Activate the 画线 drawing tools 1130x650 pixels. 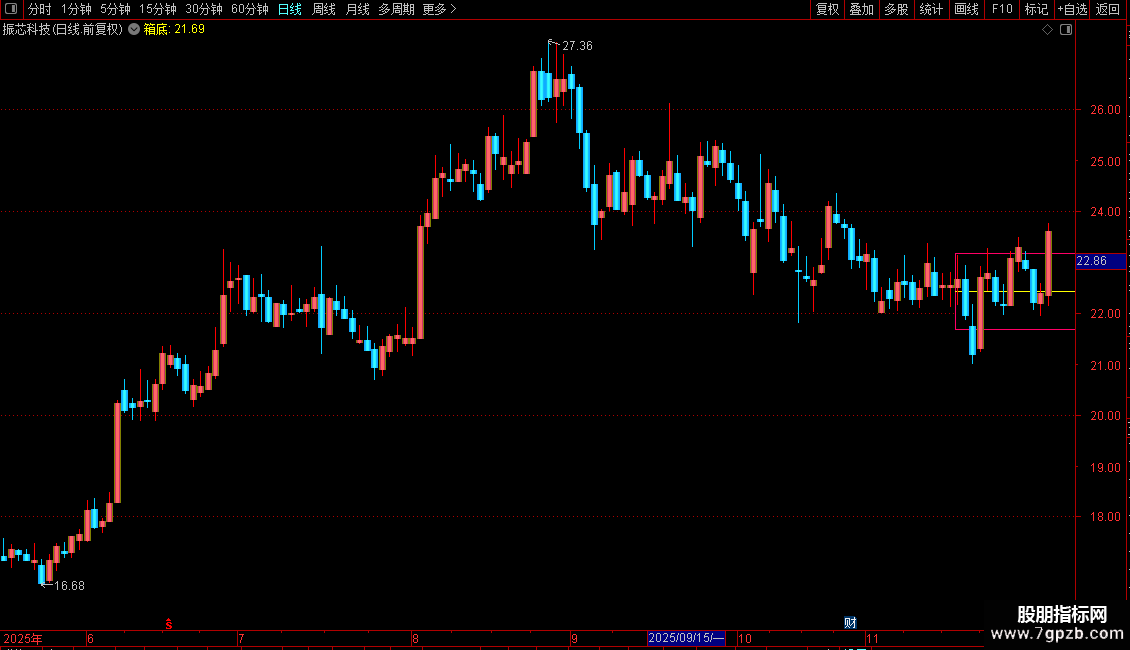966,9
